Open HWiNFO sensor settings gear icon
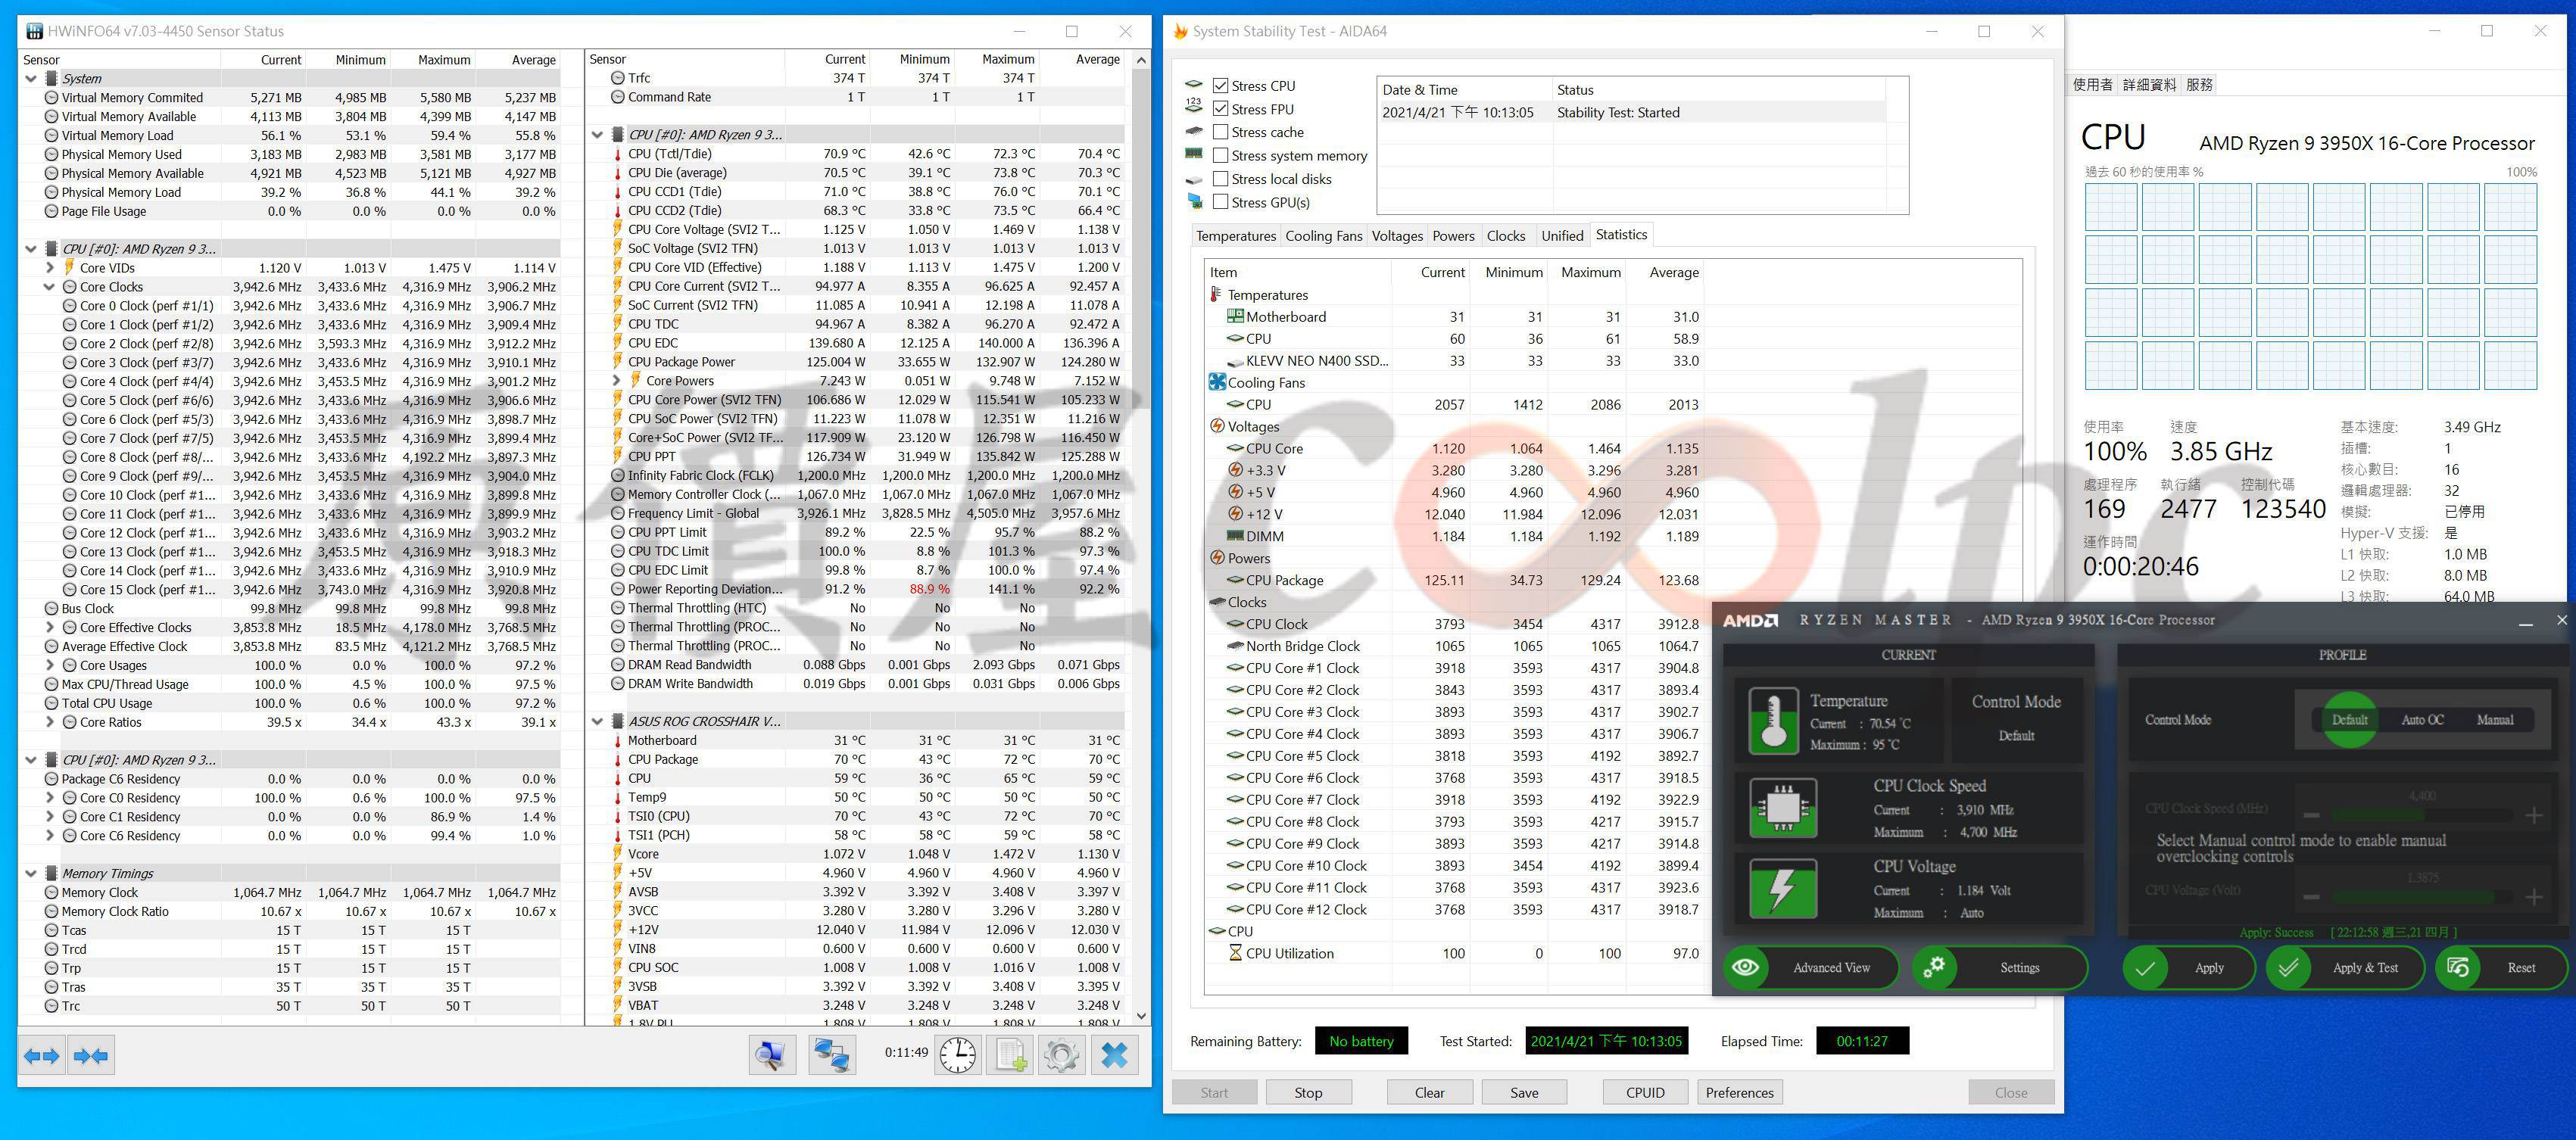This screenshot has height=1140, width=2576. coord(1061,1055)
